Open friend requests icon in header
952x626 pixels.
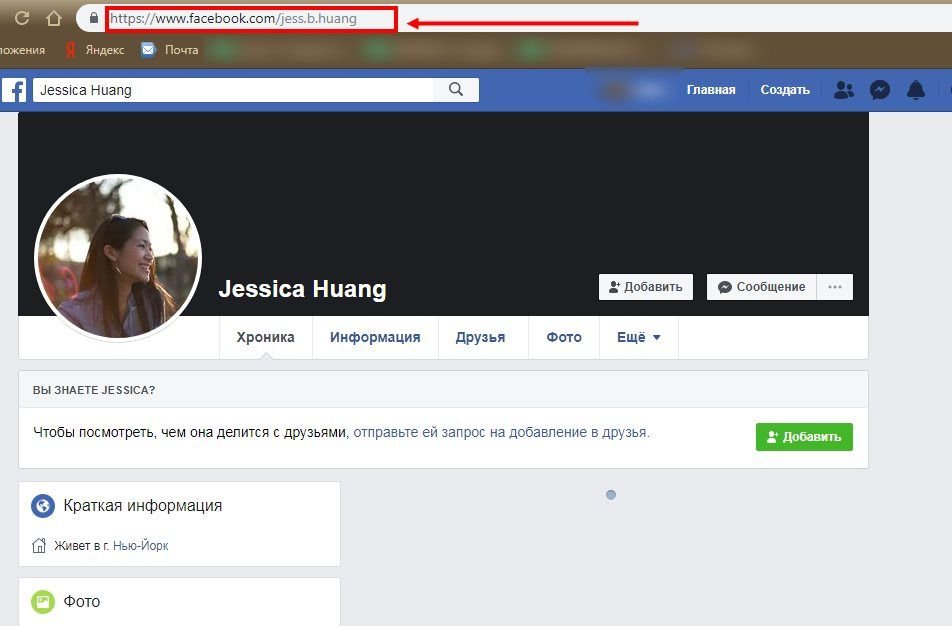coord(843,90)
